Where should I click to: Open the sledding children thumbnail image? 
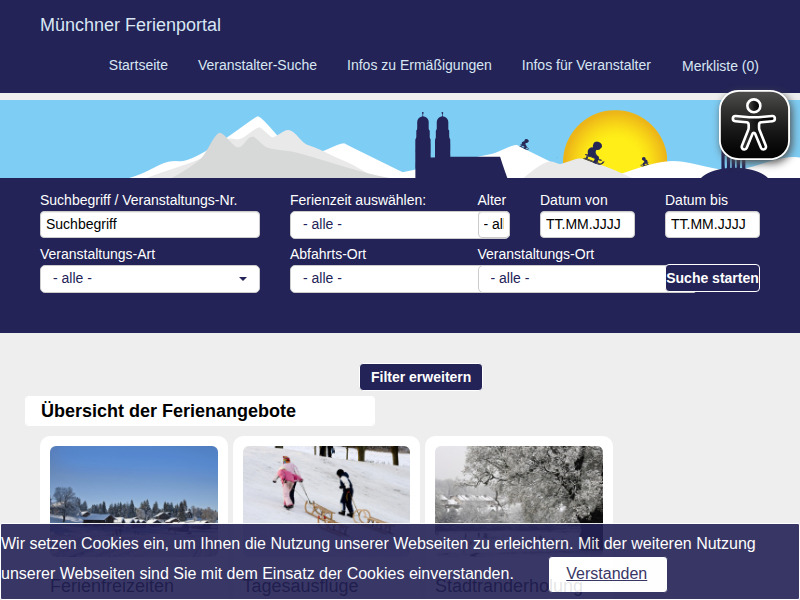tap(326, 484)
